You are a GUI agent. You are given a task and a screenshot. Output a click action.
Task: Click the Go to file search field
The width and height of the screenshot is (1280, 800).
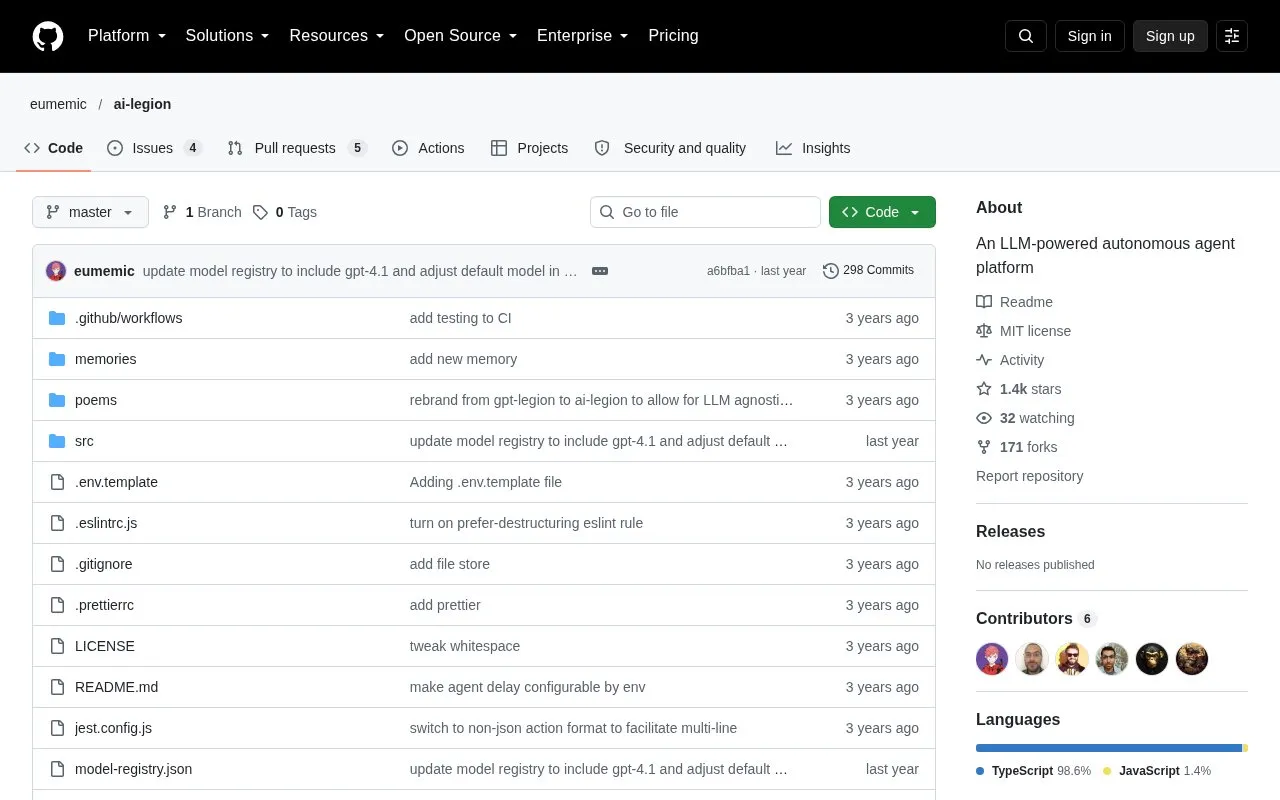pyautogui.click(x=705, y=212)
